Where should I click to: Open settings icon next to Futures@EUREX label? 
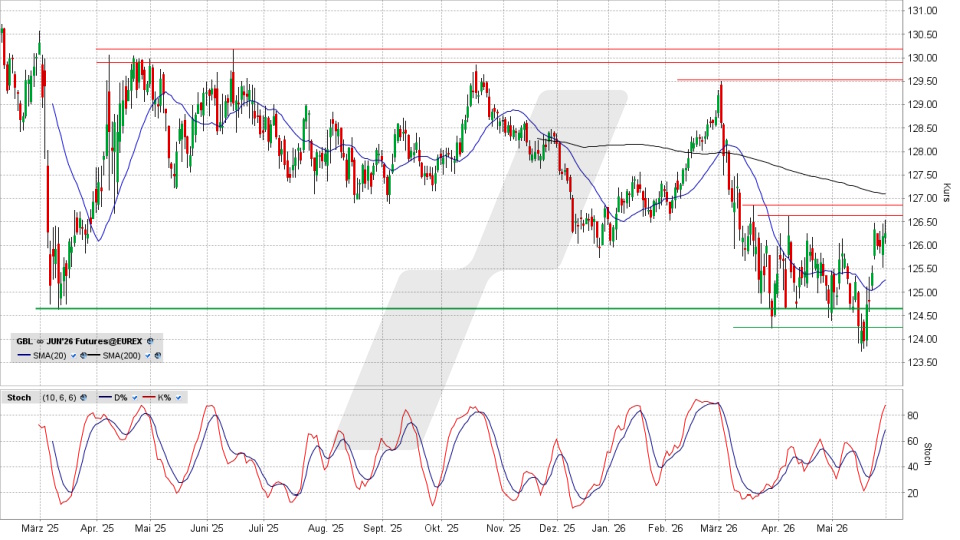point(150,341)
